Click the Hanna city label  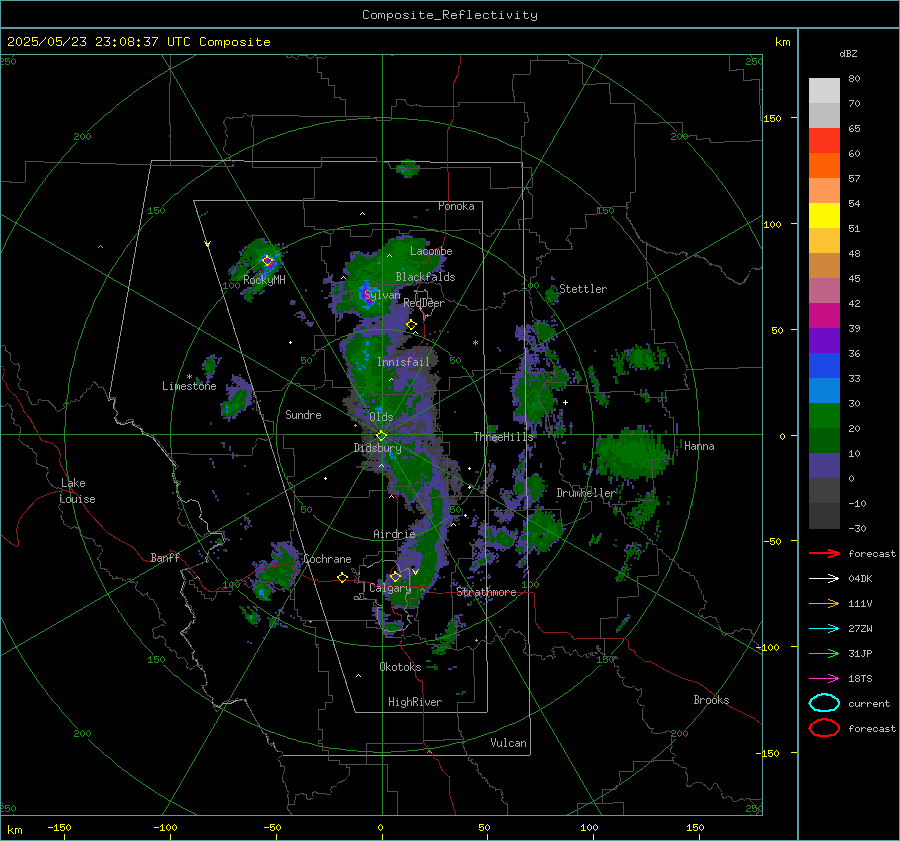click(x=699, y=446)
